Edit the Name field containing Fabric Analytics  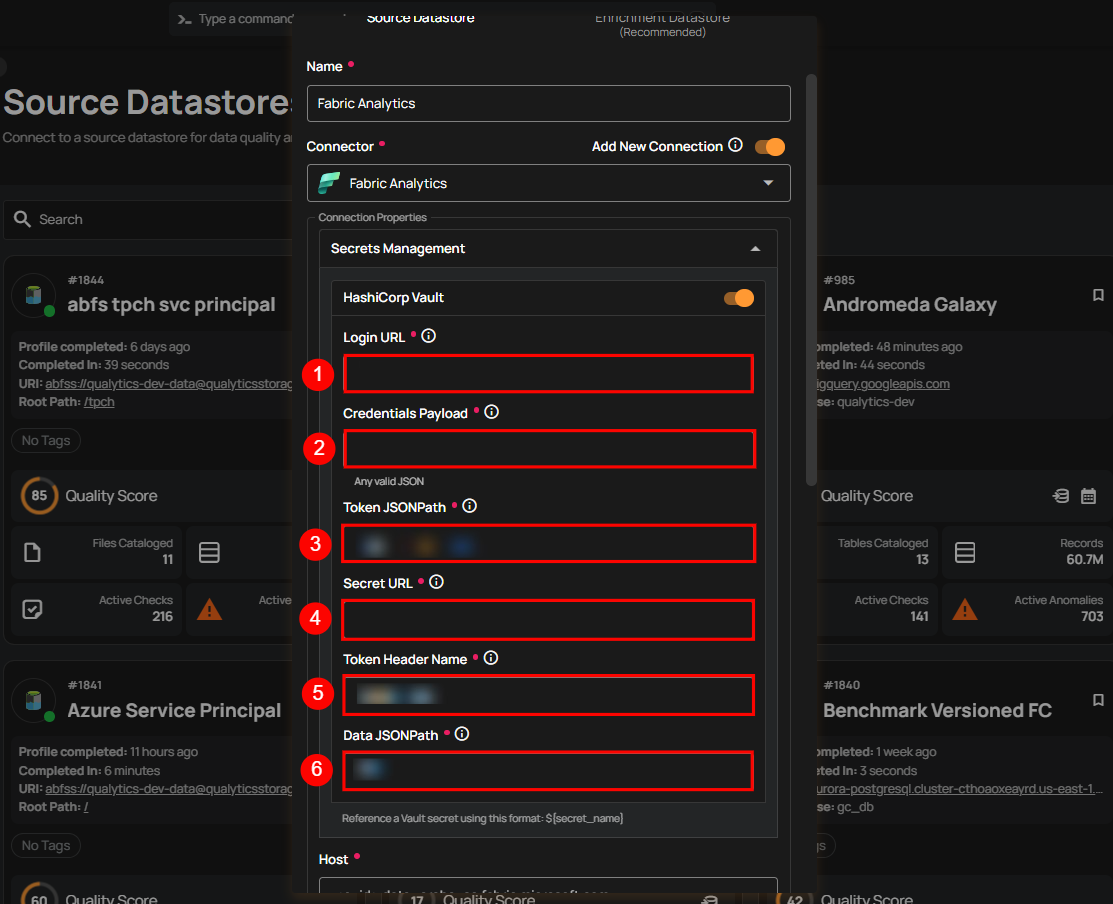pos(548,103)
